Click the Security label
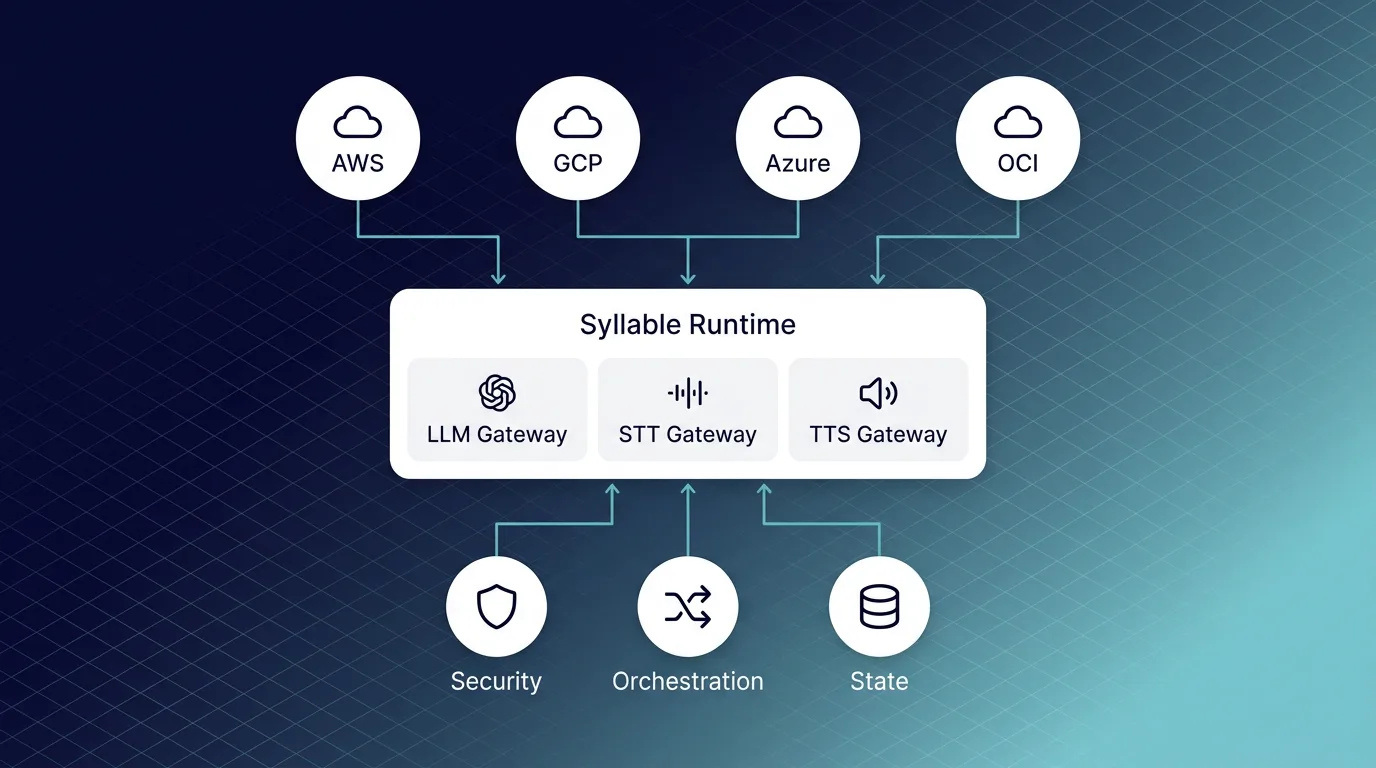1376x768 pixels. click(x=496, y=681)
